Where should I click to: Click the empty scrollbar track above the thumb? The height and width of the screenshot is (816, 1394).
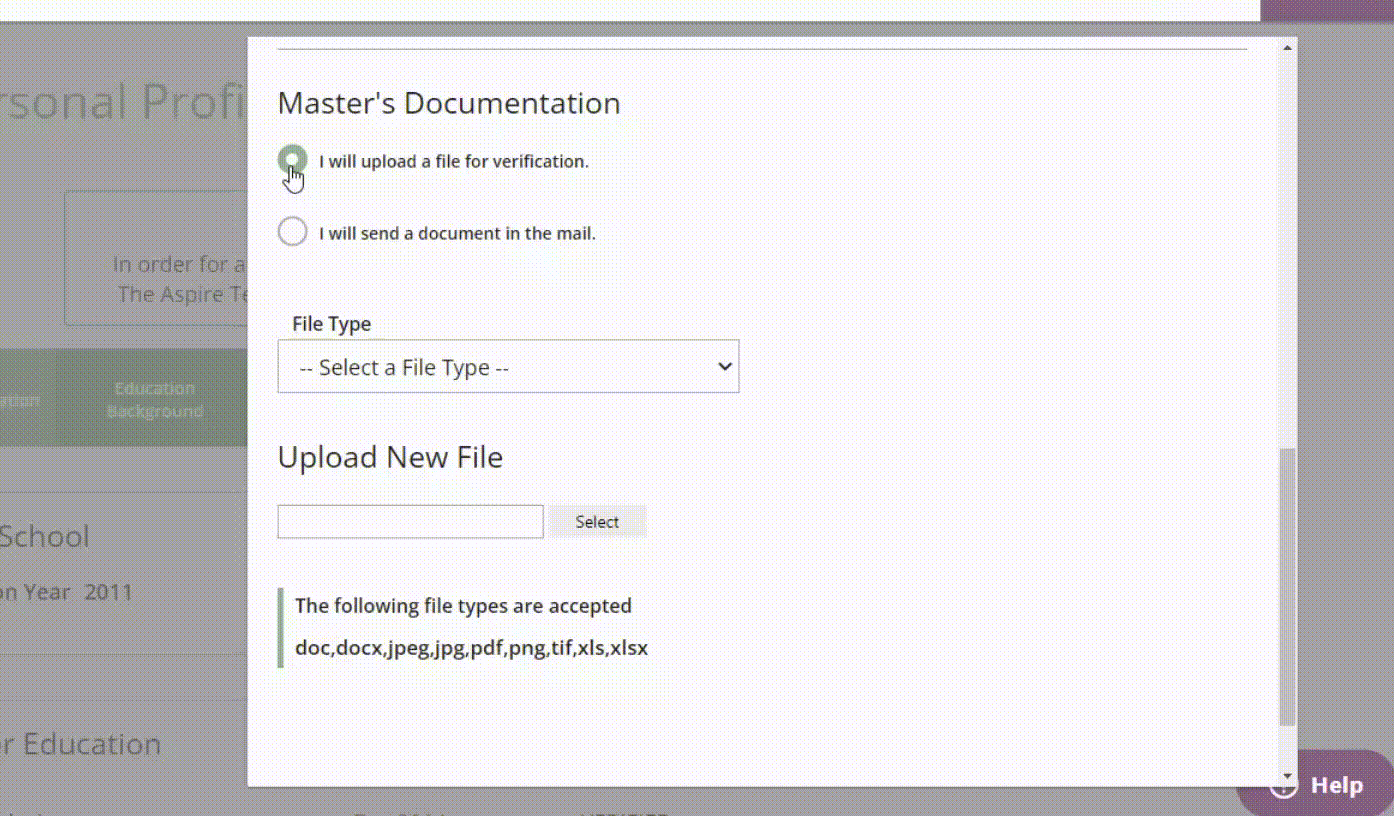point(1288,250)
